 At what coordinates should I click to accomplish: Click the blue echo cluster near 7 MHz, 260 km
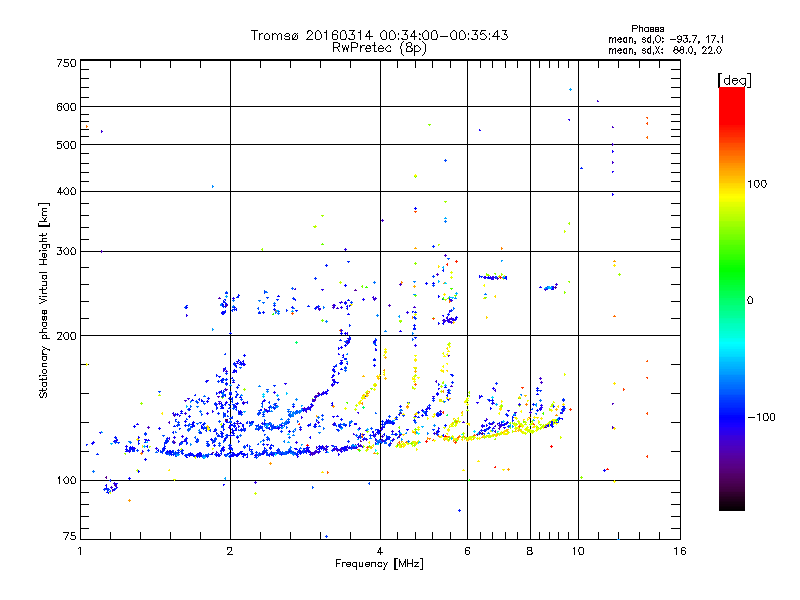click(493, 277)
